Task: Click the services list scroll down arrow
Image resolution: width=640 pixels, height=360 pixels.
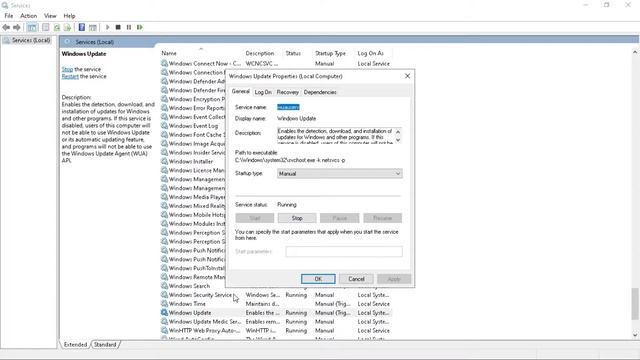Action: coord(635,335)
